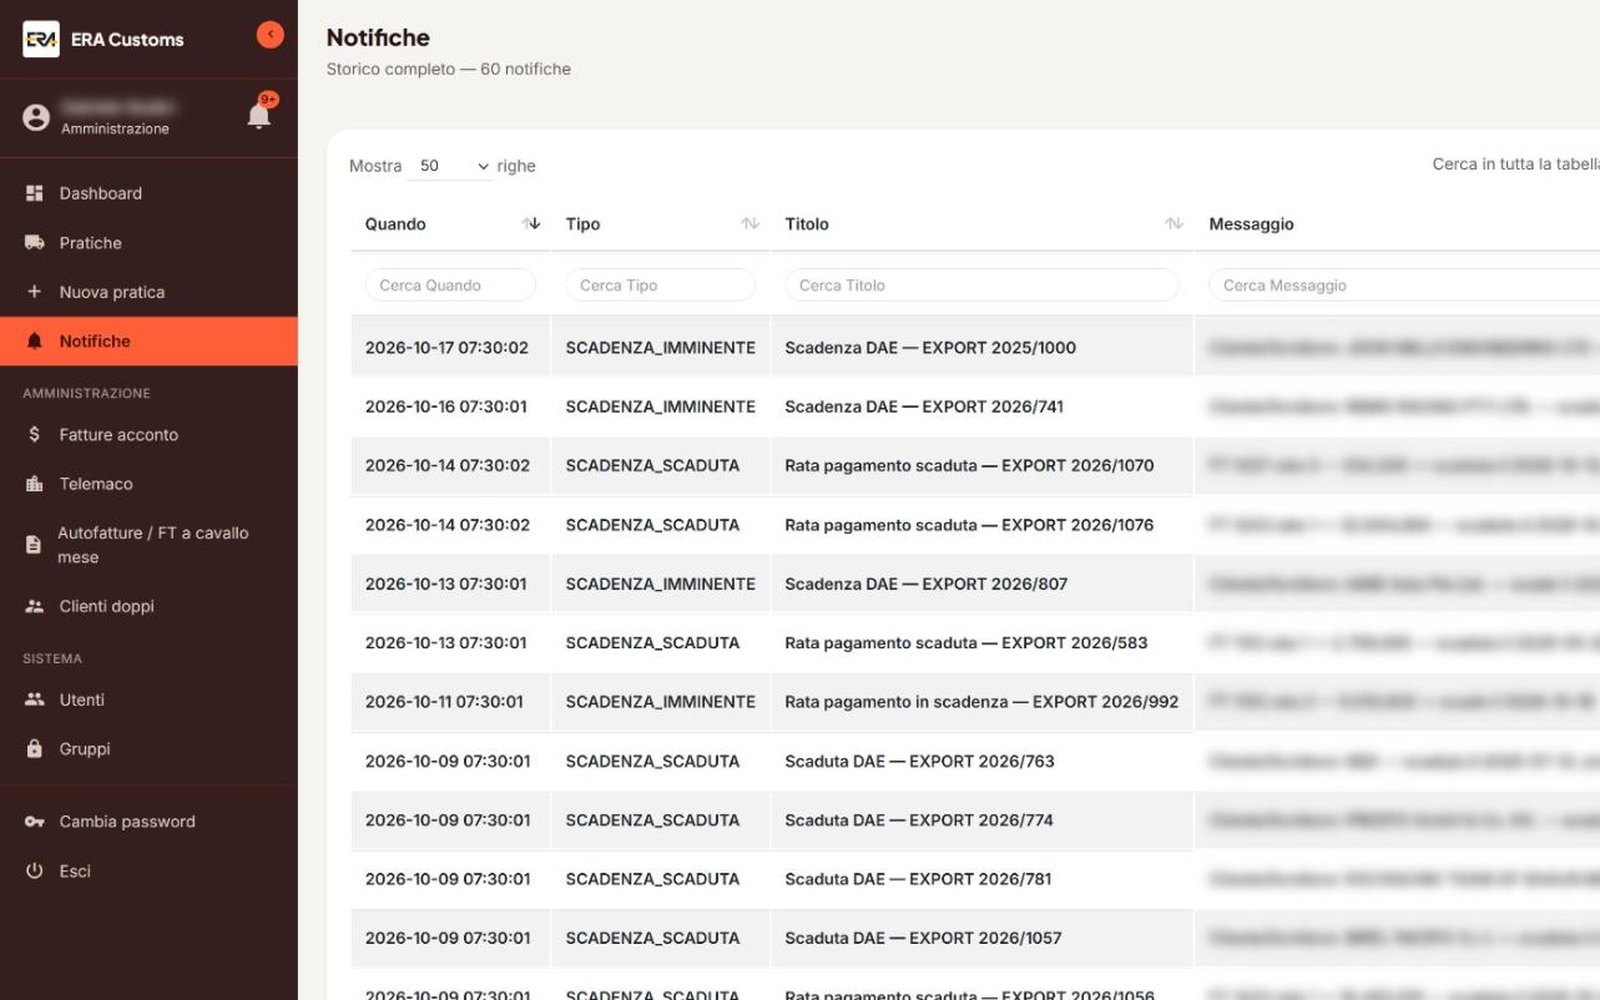Click the key icon for Cambia password
This screenshot has height=1000, width=1600.
click(34, 821)
